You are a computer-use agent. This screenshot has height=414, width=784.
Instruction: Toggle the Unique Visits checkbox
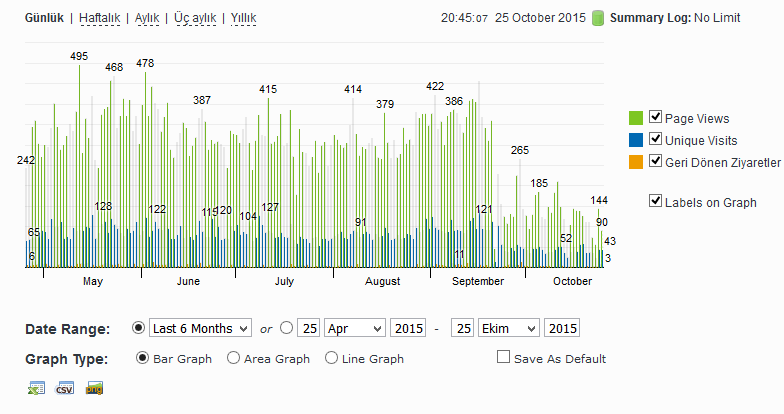coord(655,138)
